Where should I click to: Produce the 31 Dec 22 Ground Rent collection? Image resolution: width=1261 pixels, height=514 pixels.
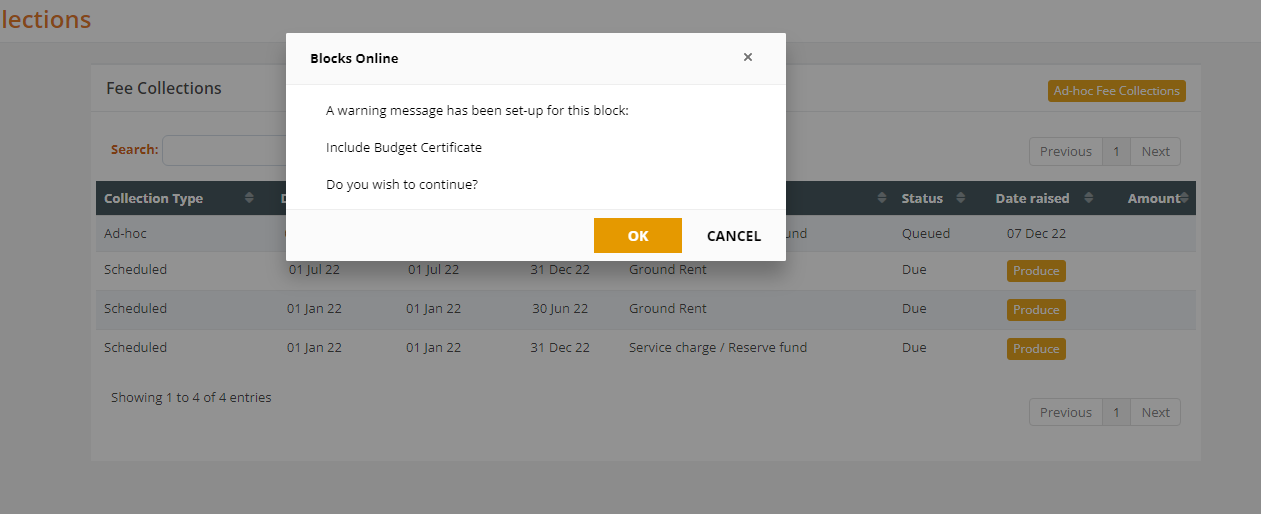(x=1036, y=271)
